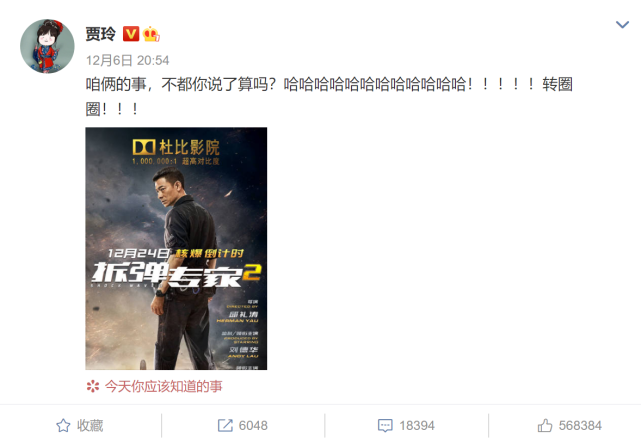Open the 12月6日 20:54 timestamp link
Screen dimensions: 641x443
point(127,60)
